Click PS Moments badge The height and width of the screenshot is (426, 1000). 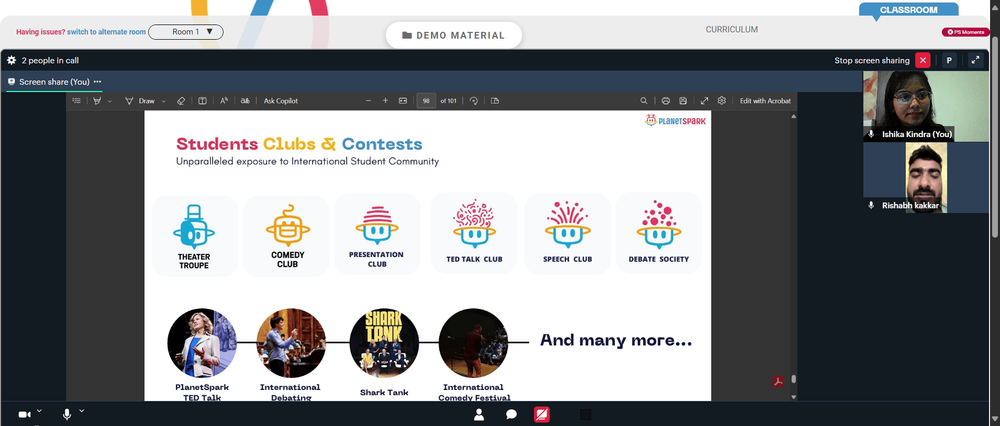click(x=966, y=32)
